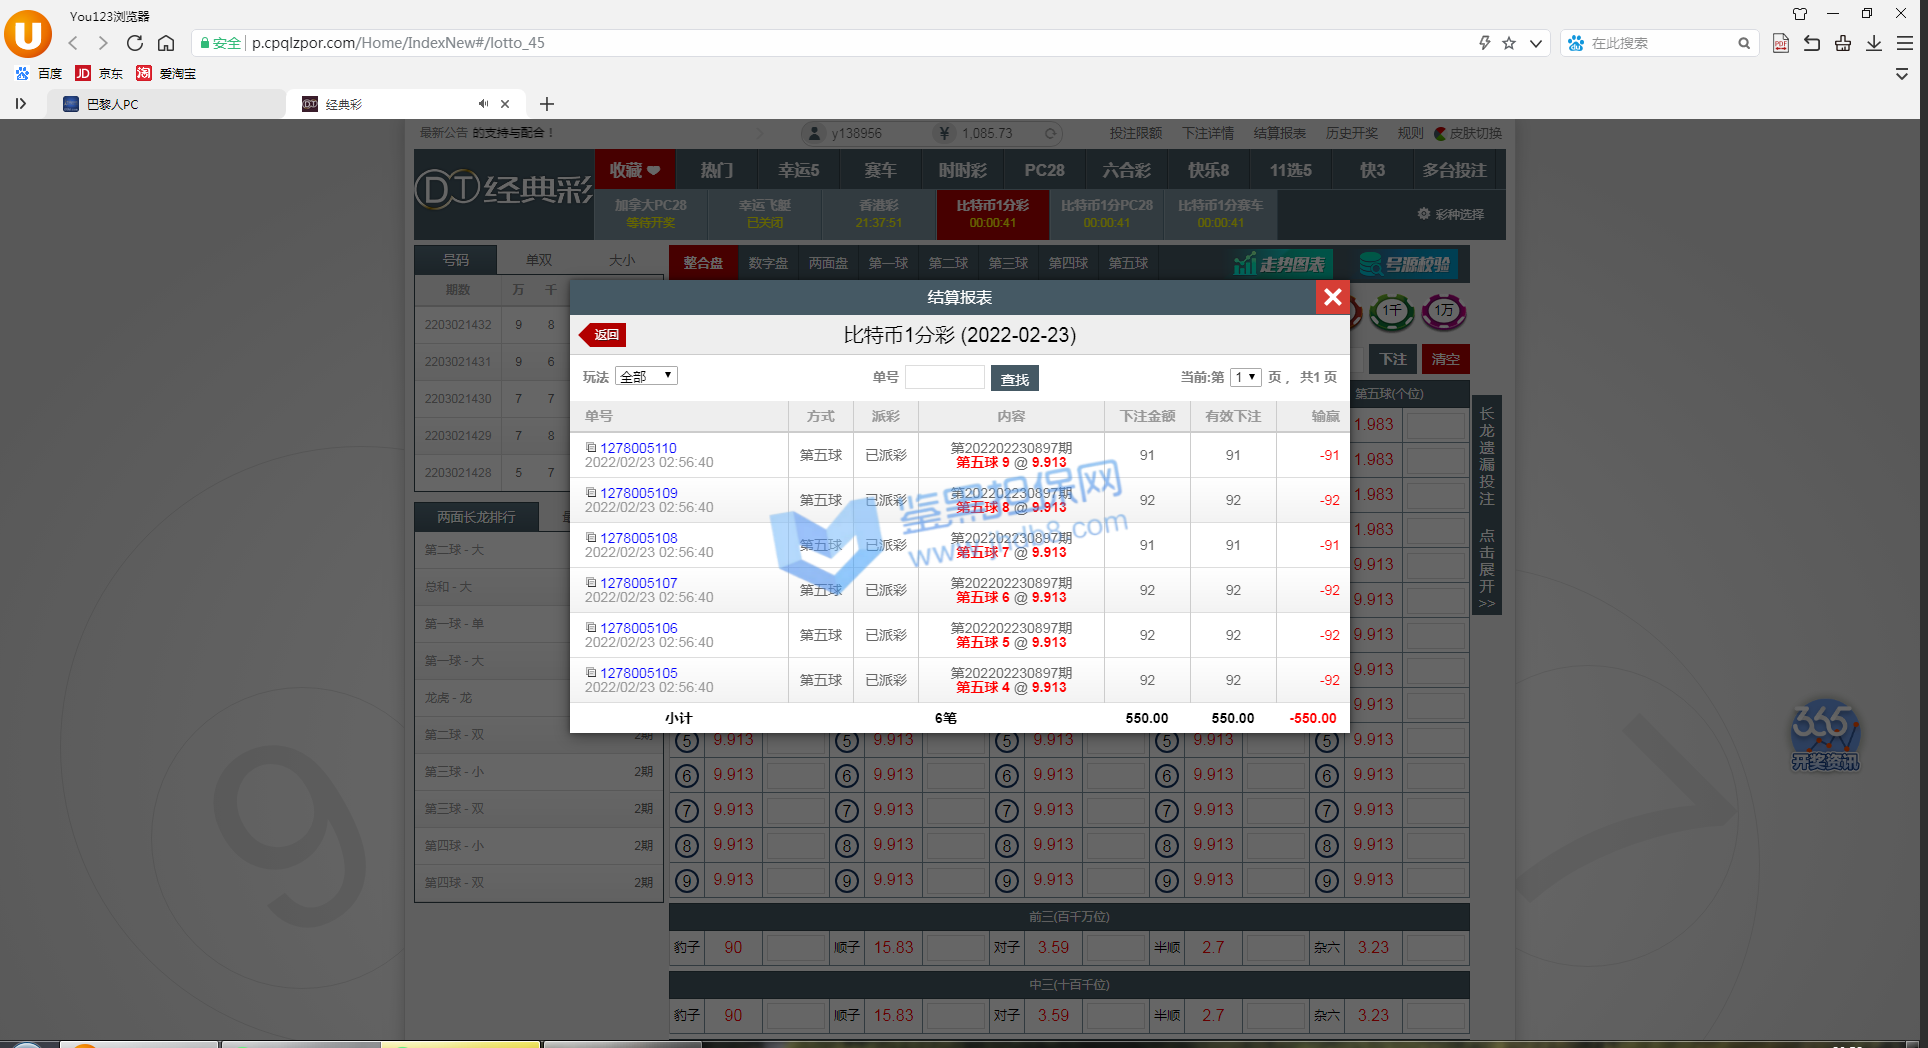Go to browser home page icon
Screen dimensions: 1928x1048
click(166, 43)
